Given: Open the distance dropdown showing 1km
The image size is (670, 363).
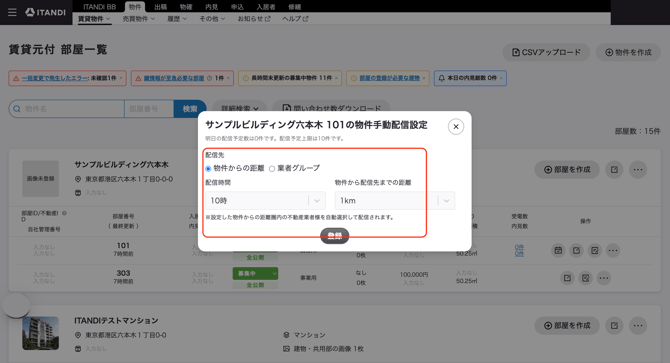Looking at the screenshot, I should 395,201.
